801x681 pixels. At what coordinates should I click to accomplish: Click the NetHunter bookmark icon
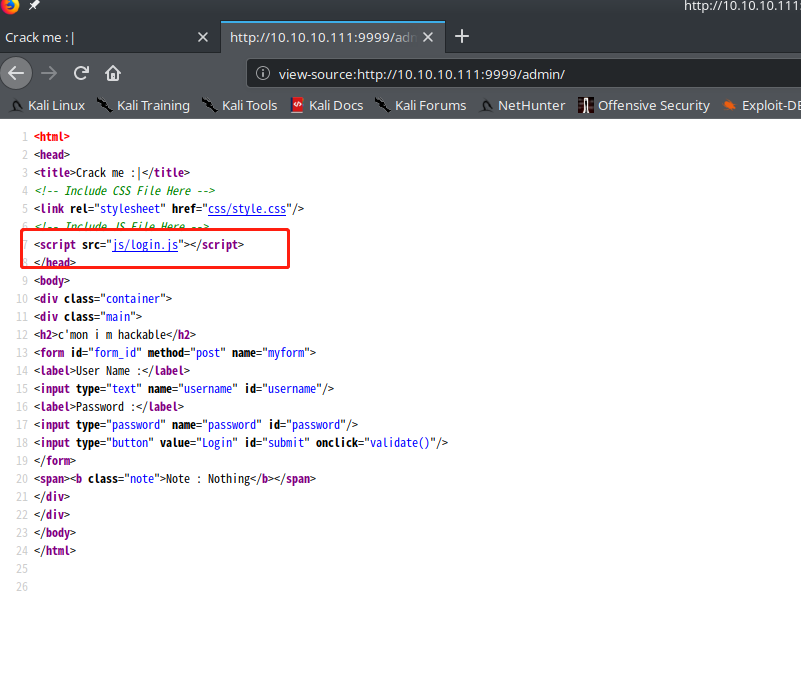pyautogui.click(x=486, y=106)
